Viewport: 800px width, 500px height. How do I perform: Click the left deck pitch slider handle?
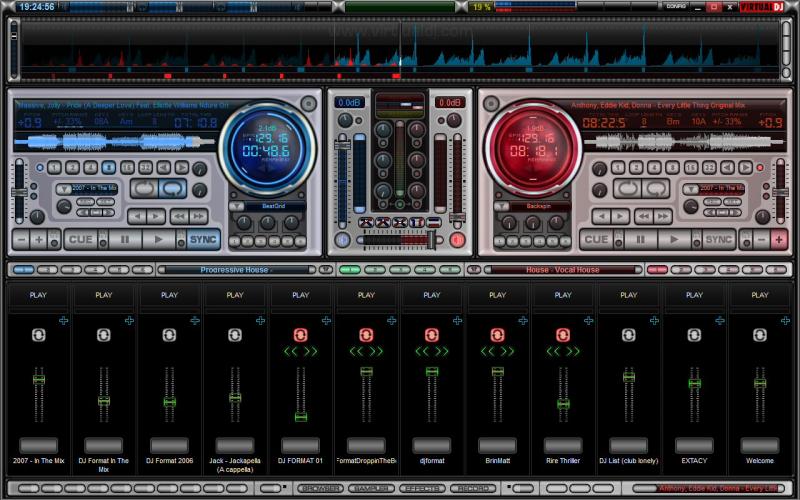click(x=19, y=192)
